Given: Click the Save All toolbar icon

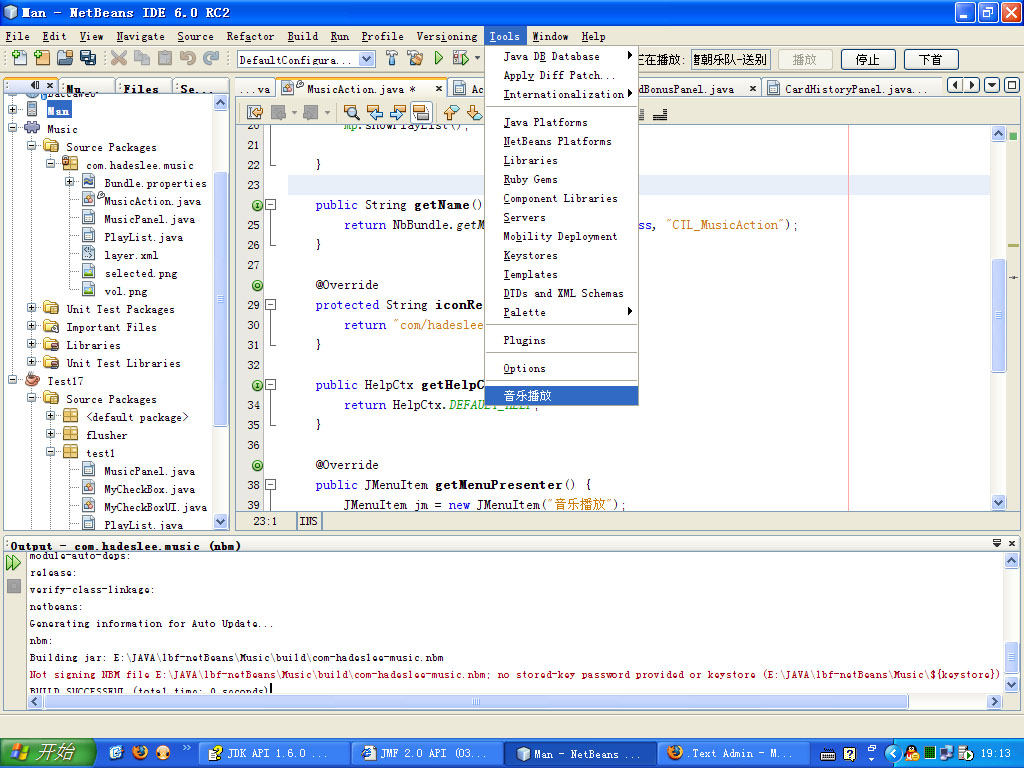Looking at the screenshot, I should tap(88, 58).
